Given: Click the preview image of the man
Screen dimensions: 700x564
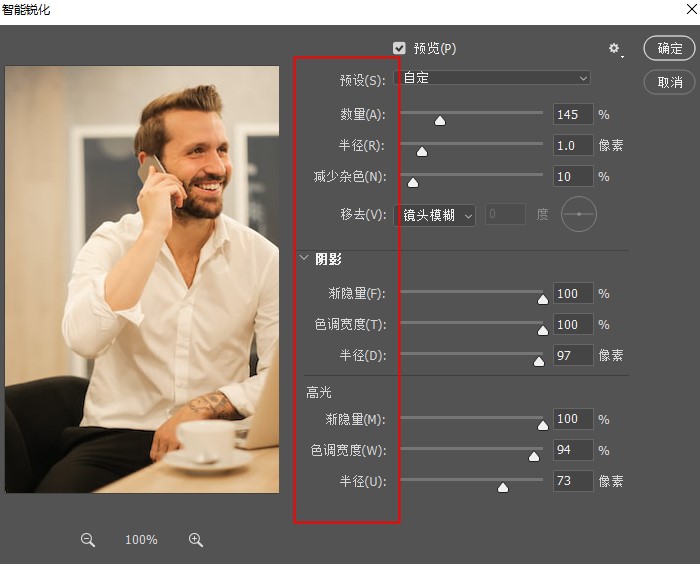Looking at the screenshot, I should (x=142, y=280).
